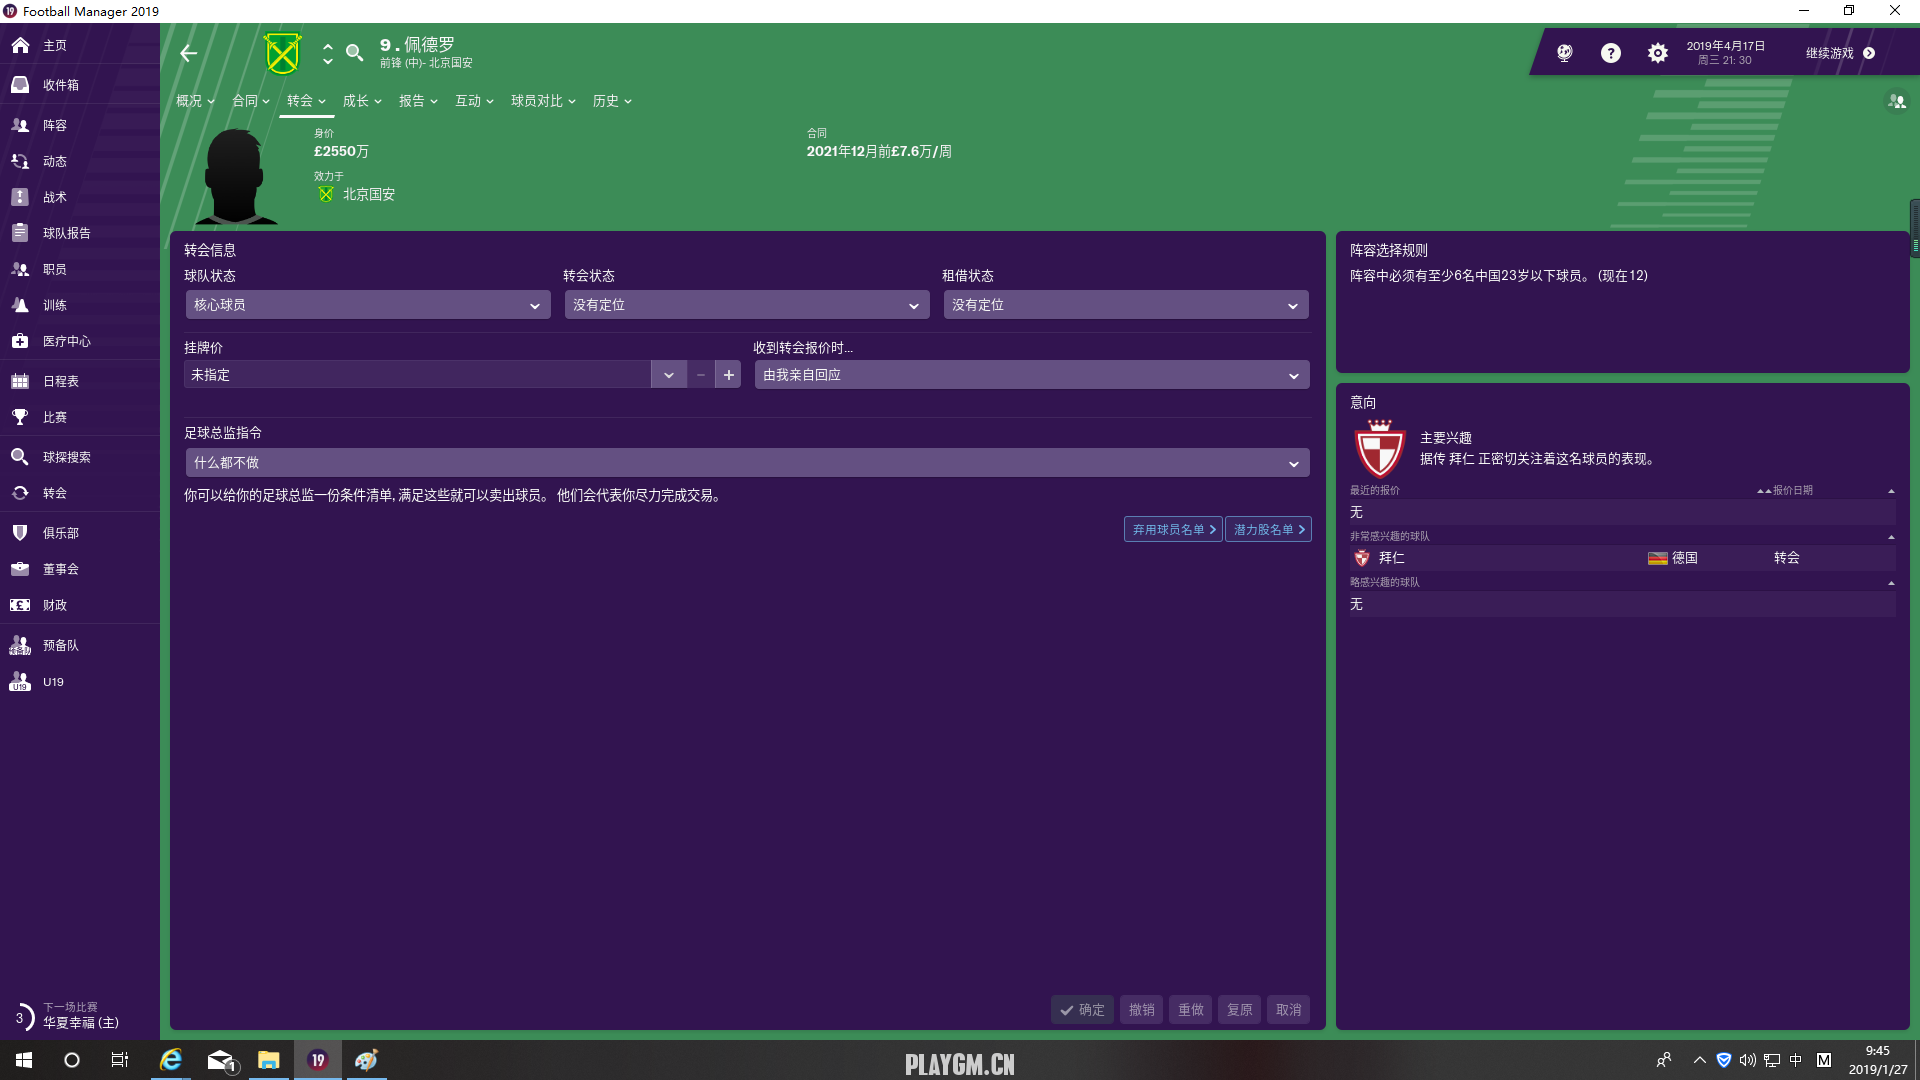Open 收到转会报价时 由我亲自回应 dropdown
This screenshot has width=1920, height=1080.
tap(1032, 375)
